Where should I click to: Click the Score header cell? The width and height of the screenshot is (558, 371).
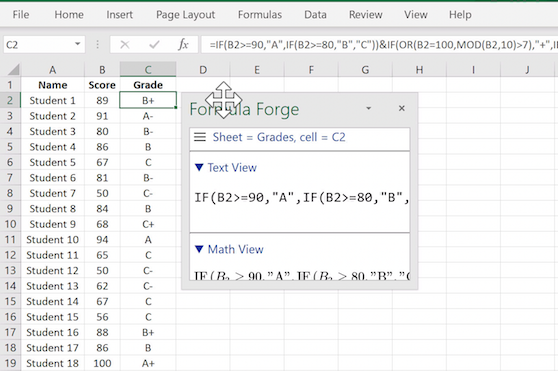[102, 85]
